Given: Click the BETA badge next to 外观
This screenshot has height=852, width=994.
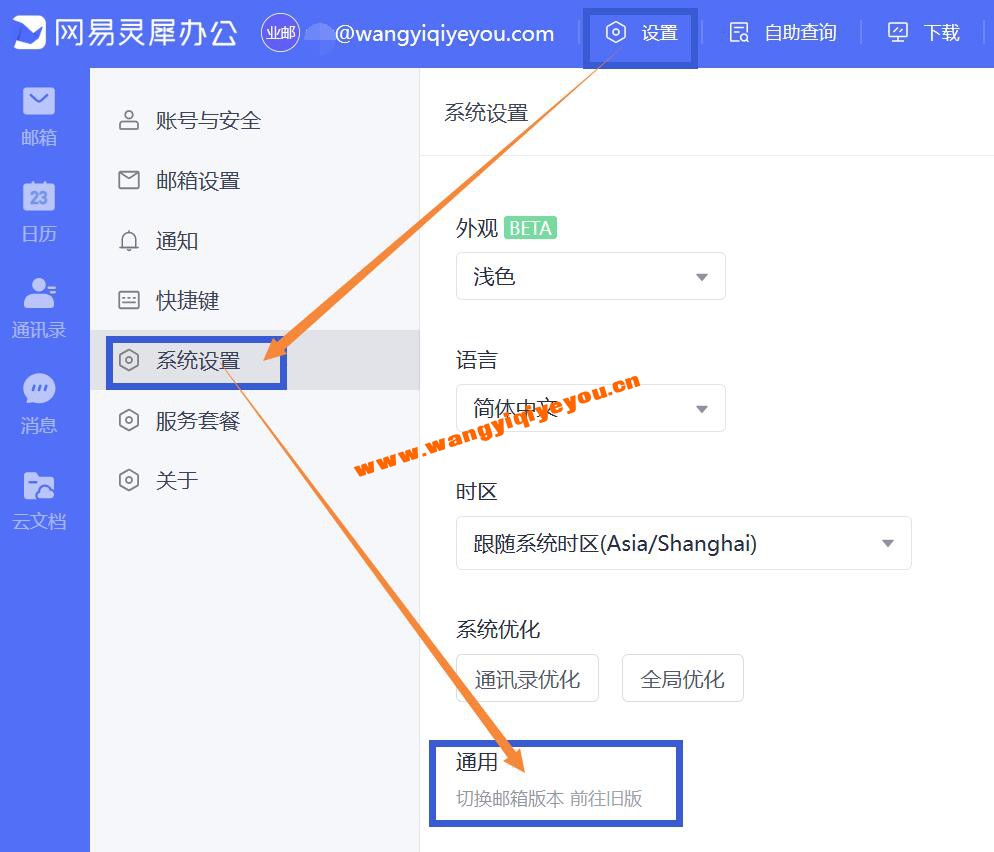Looking at the screenshot, I should point(531,228).
